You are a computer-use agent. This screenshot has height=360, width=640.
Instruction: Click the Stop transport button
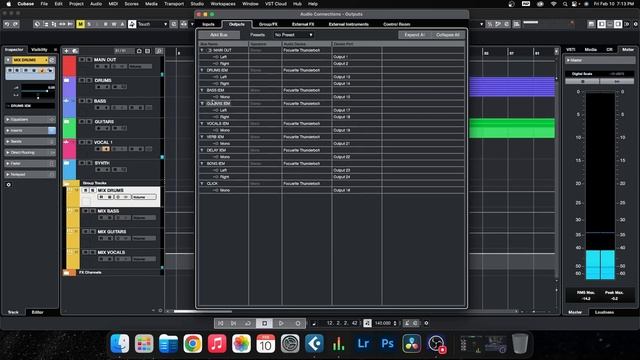264,323
